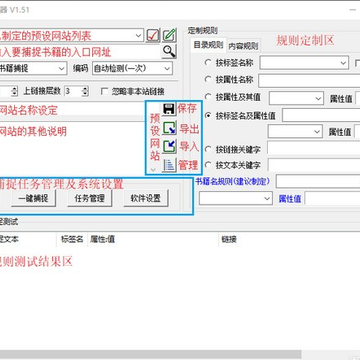Click the 定制规则 group label

[x=203, y=31]
